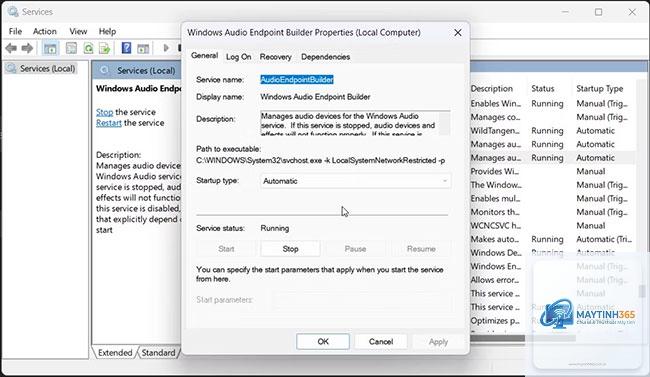Click the Restart the service link

tap(109, 123)
